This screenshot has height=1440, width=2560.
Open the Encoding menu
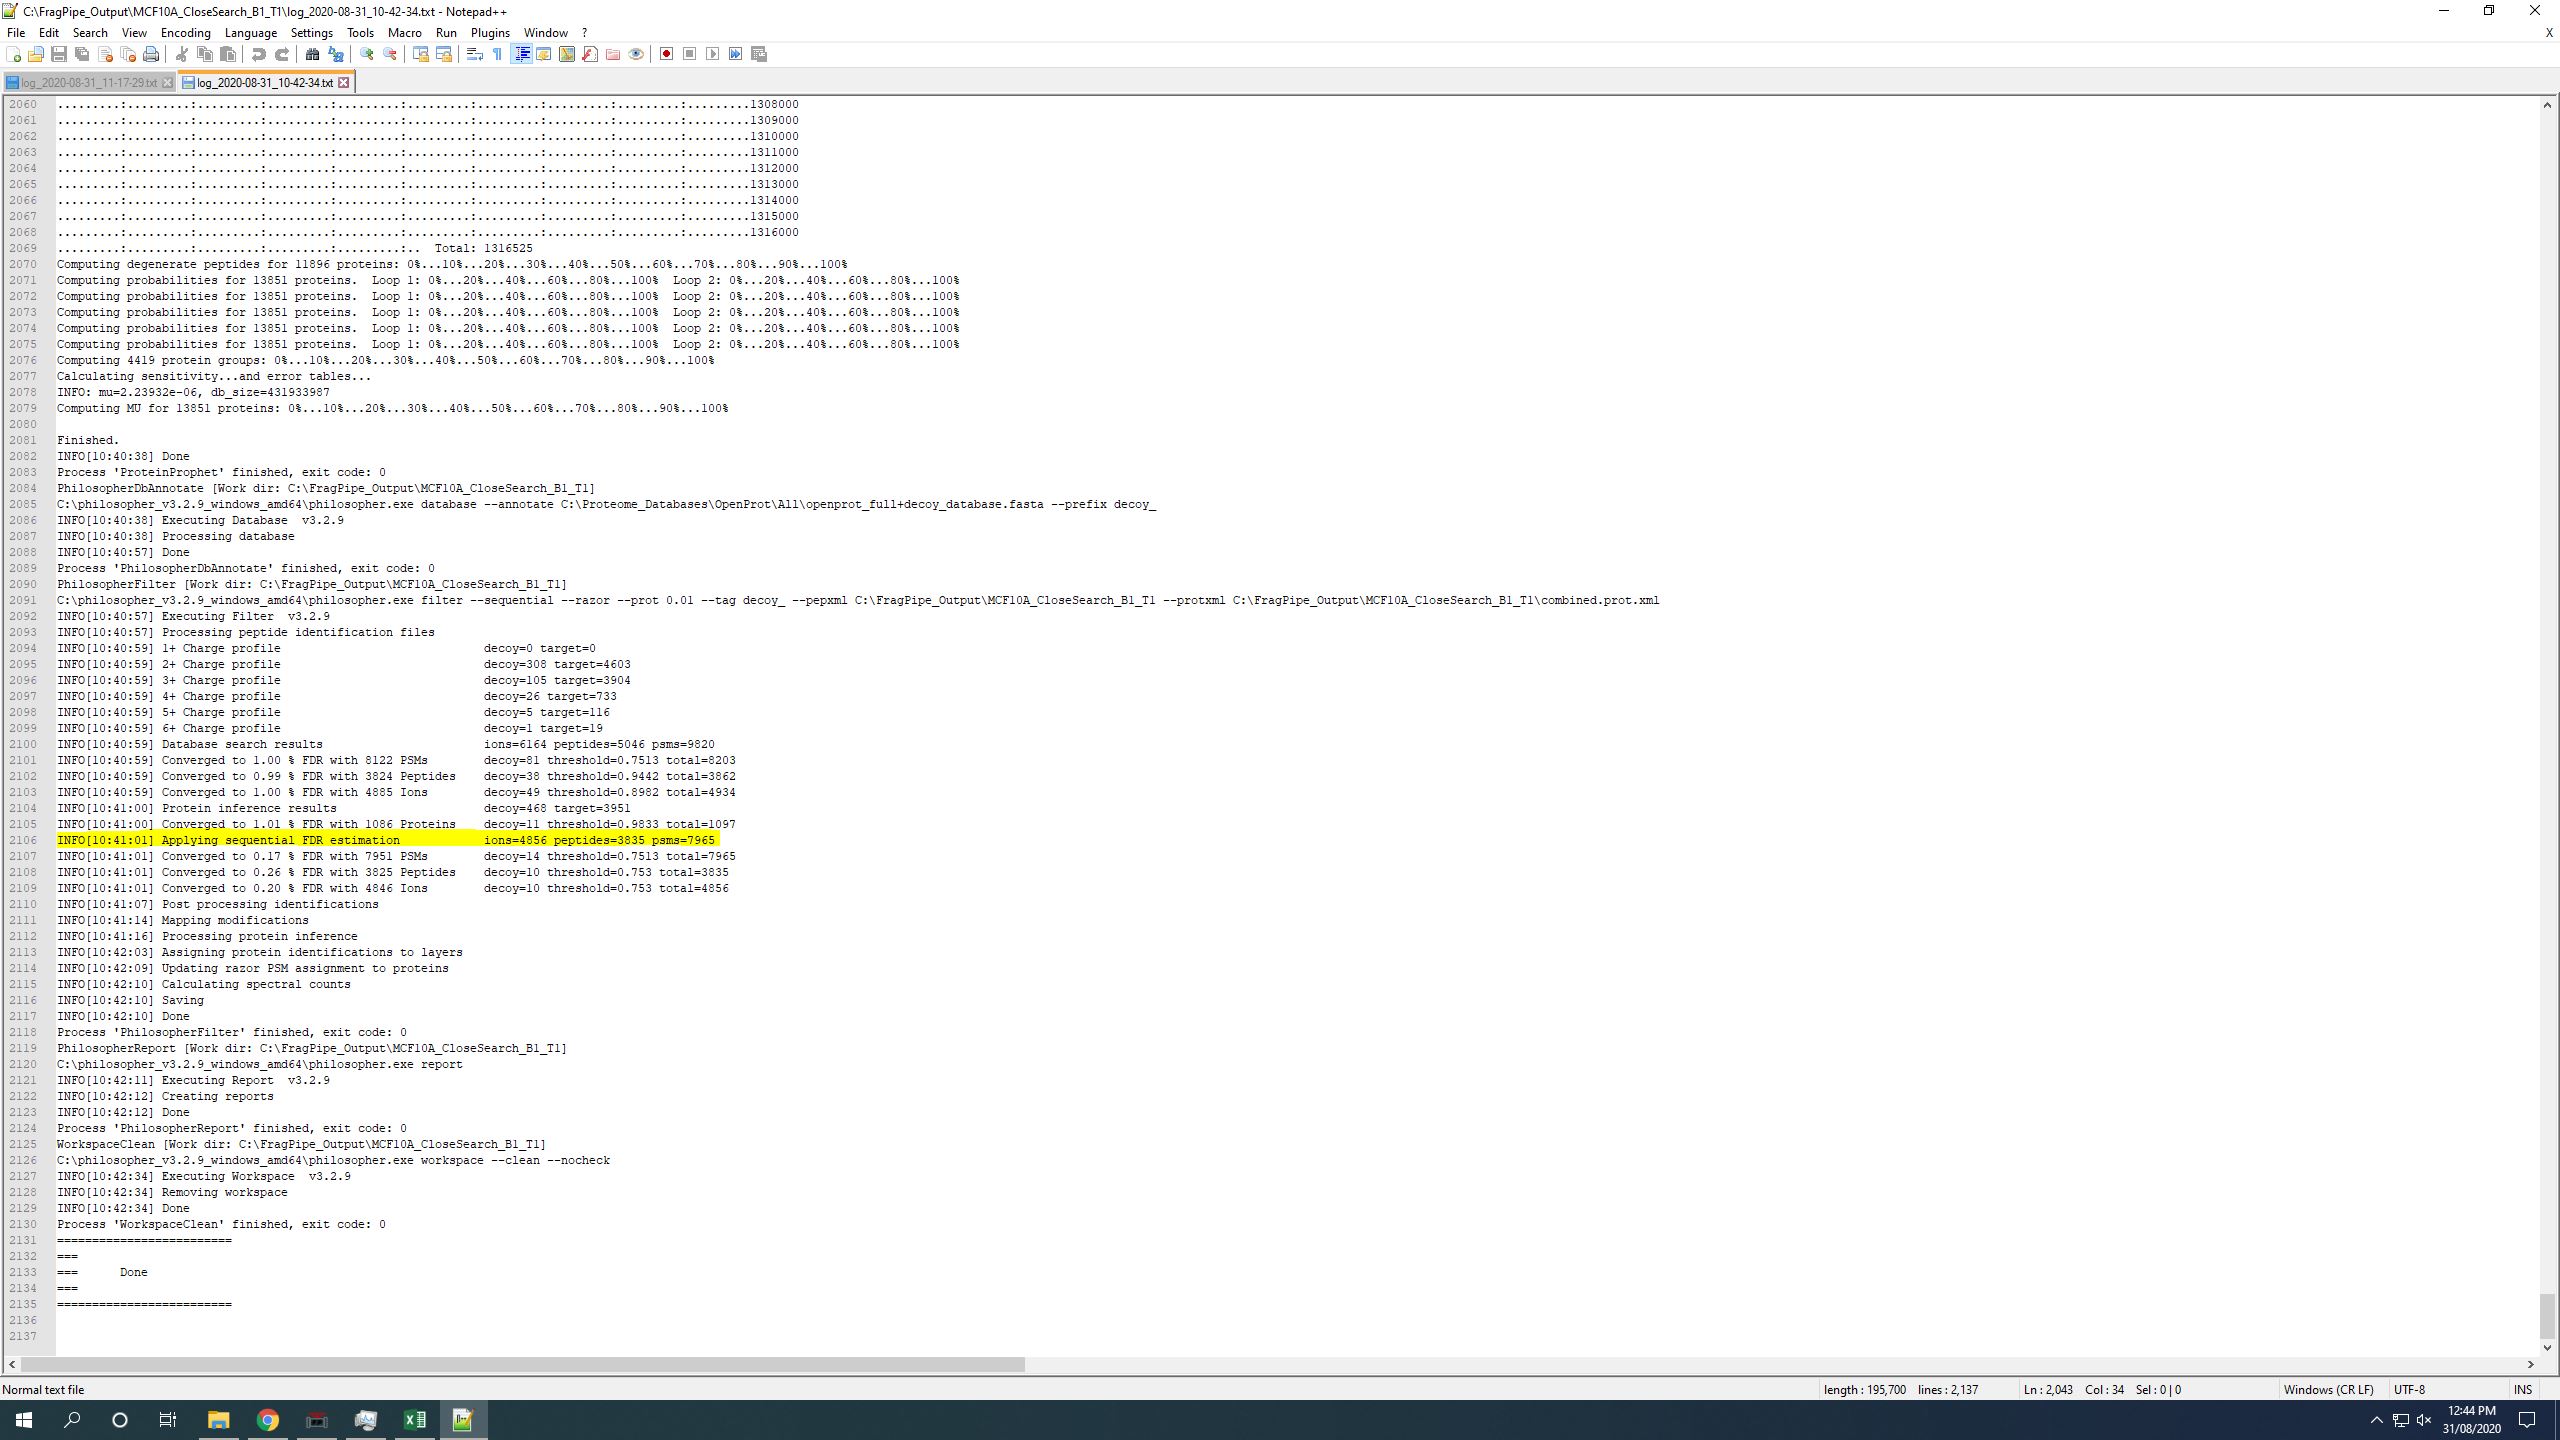(185, 32)
